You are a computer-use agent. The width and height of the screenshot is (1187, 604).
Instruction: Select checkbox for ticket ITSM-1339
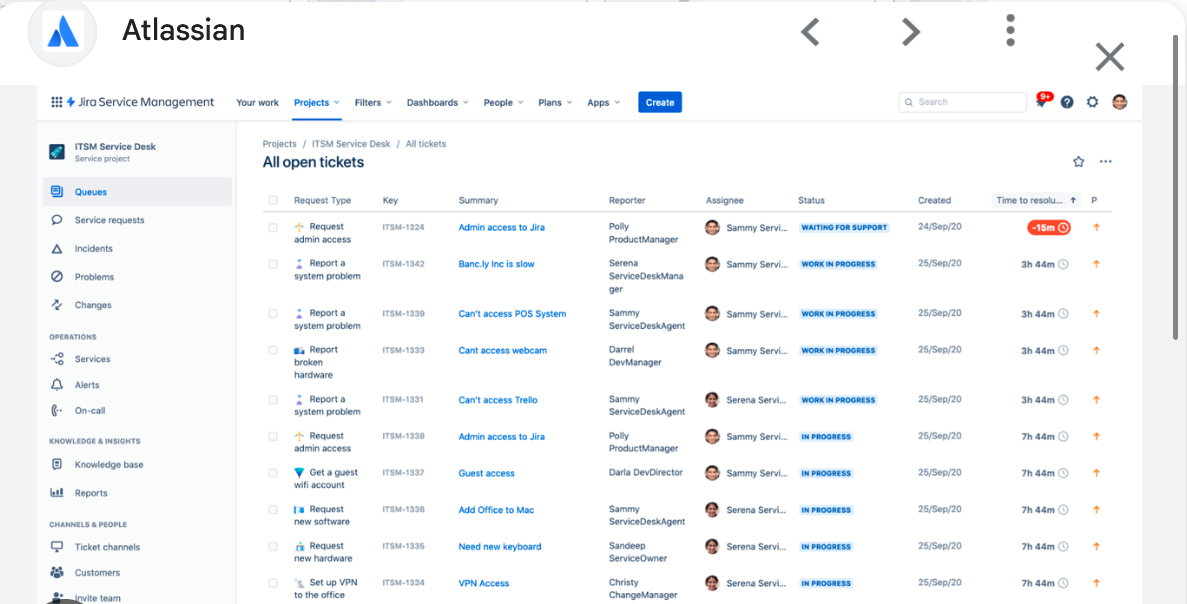click(273, 313)
